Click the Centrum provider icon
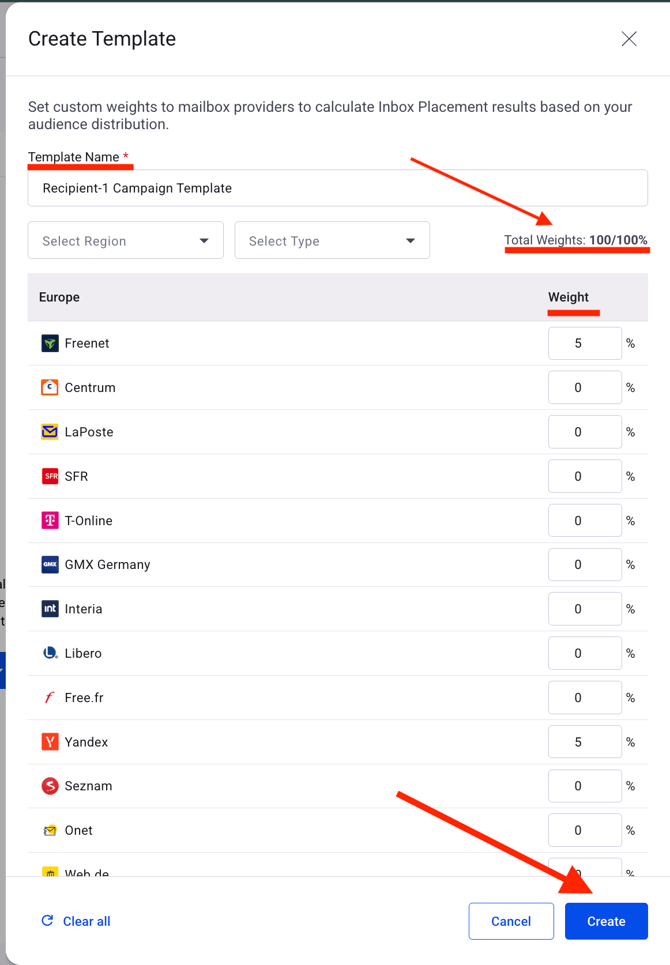 (x=49, y=387)
